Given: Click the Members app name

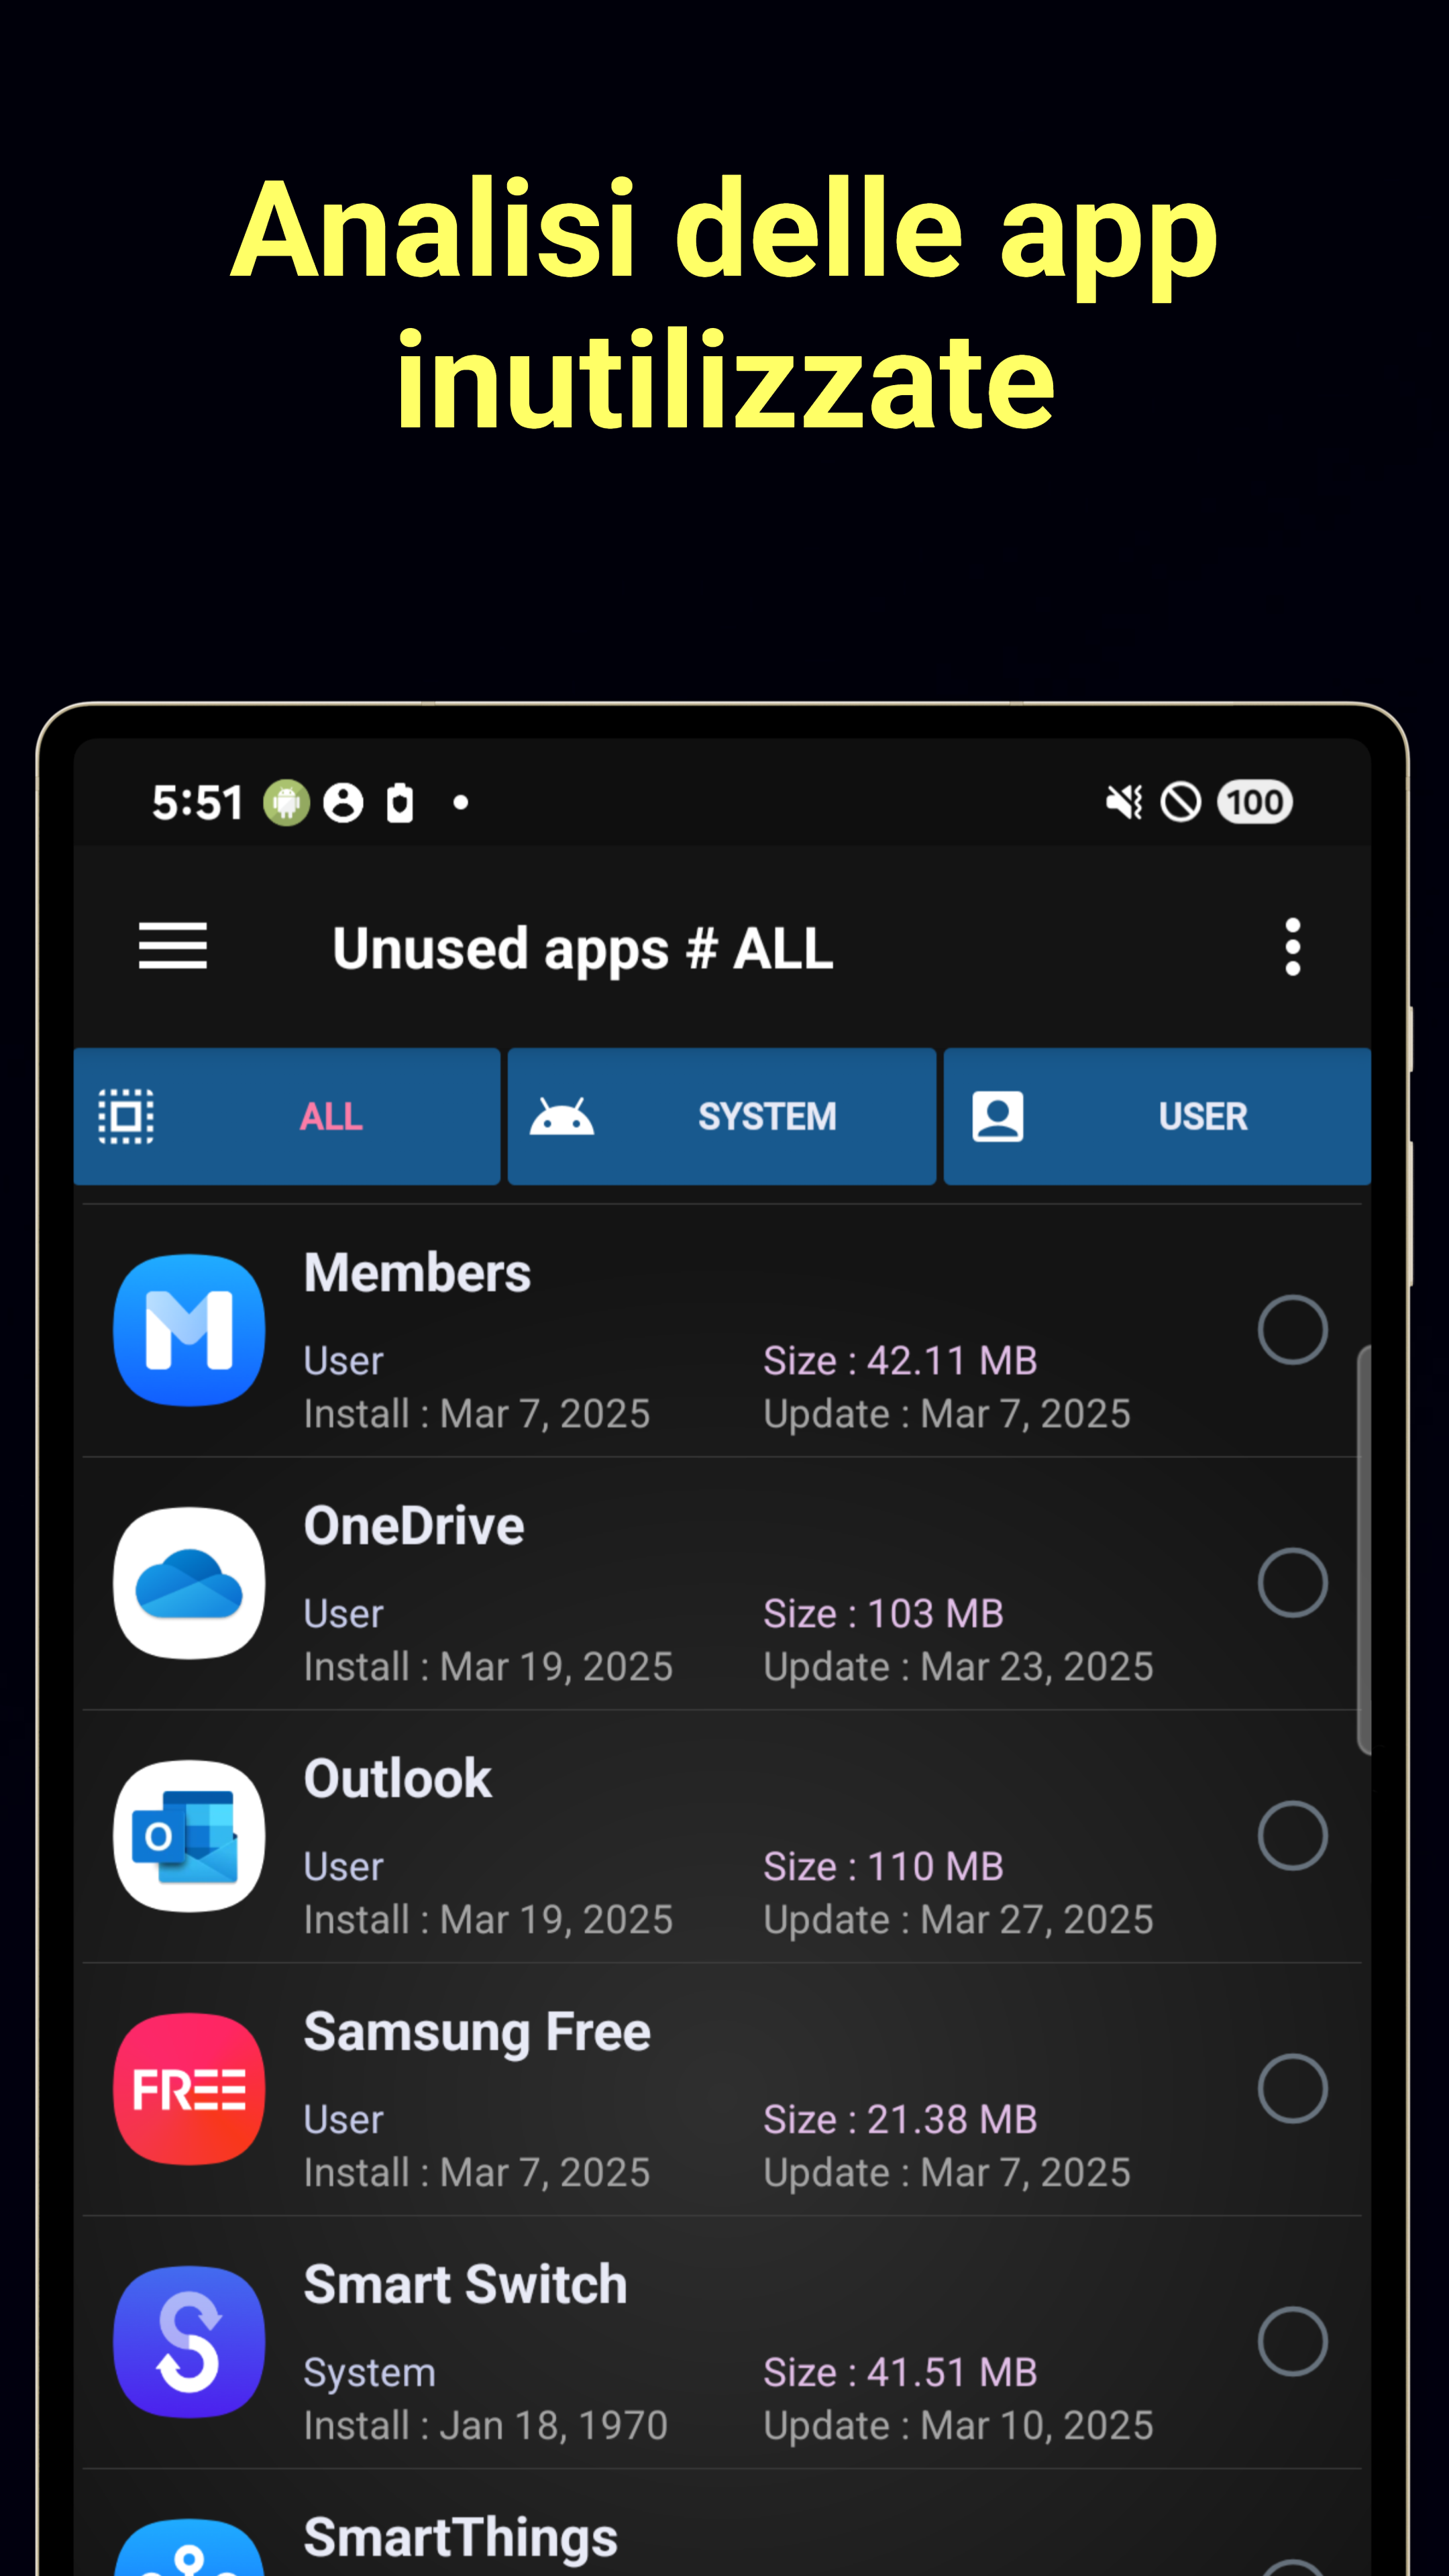Looking at the screenshot, I should pos(417,1273).
